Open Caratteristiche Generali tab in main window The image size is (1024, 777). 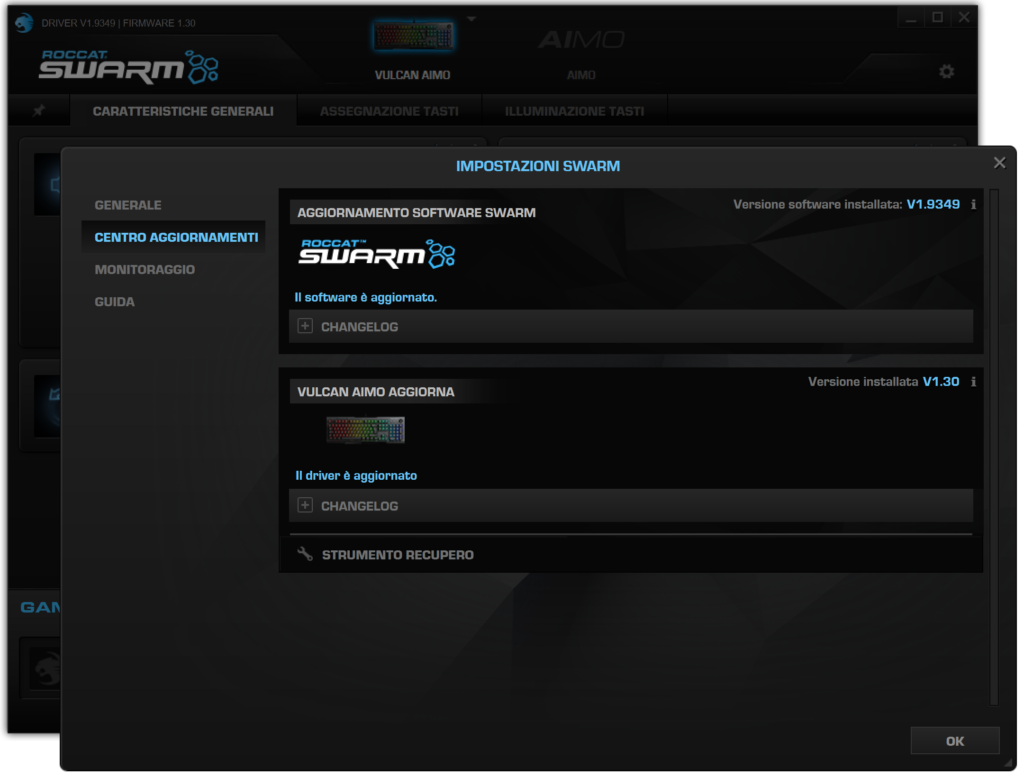click(x=183, y=112)
